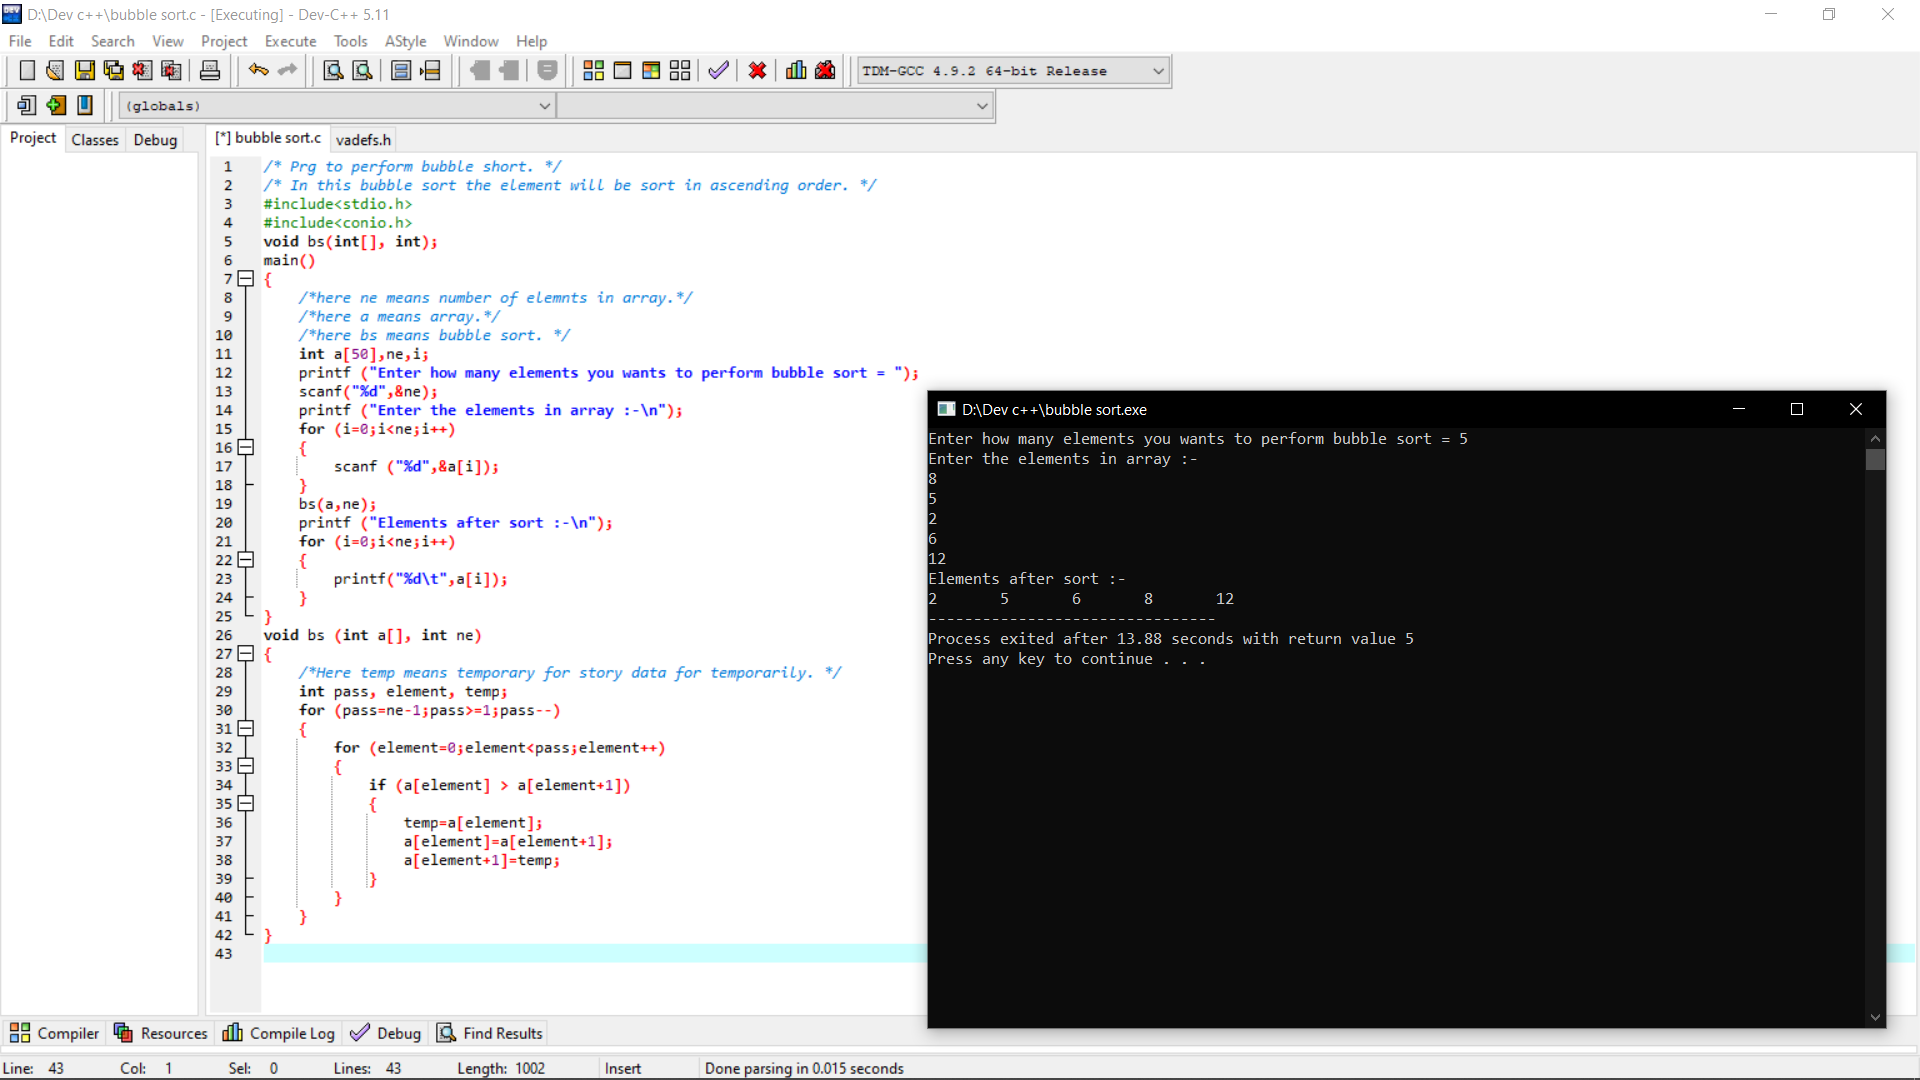Open the File menu
Screen dimensions: 1920x1080
[x=20, y=41]
